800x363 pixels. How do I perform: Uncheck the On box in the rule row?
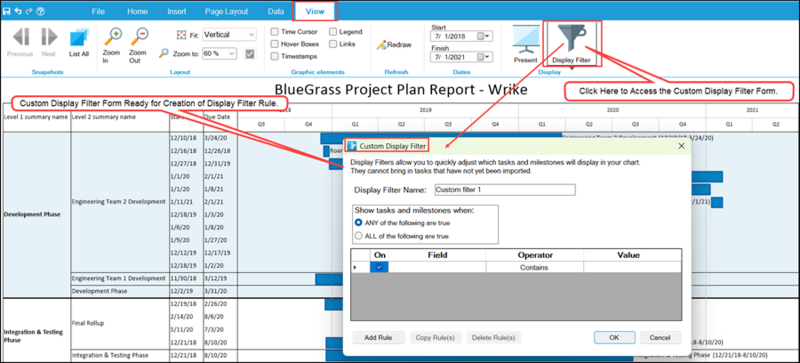pyautogui.click(x=379, y=267)
